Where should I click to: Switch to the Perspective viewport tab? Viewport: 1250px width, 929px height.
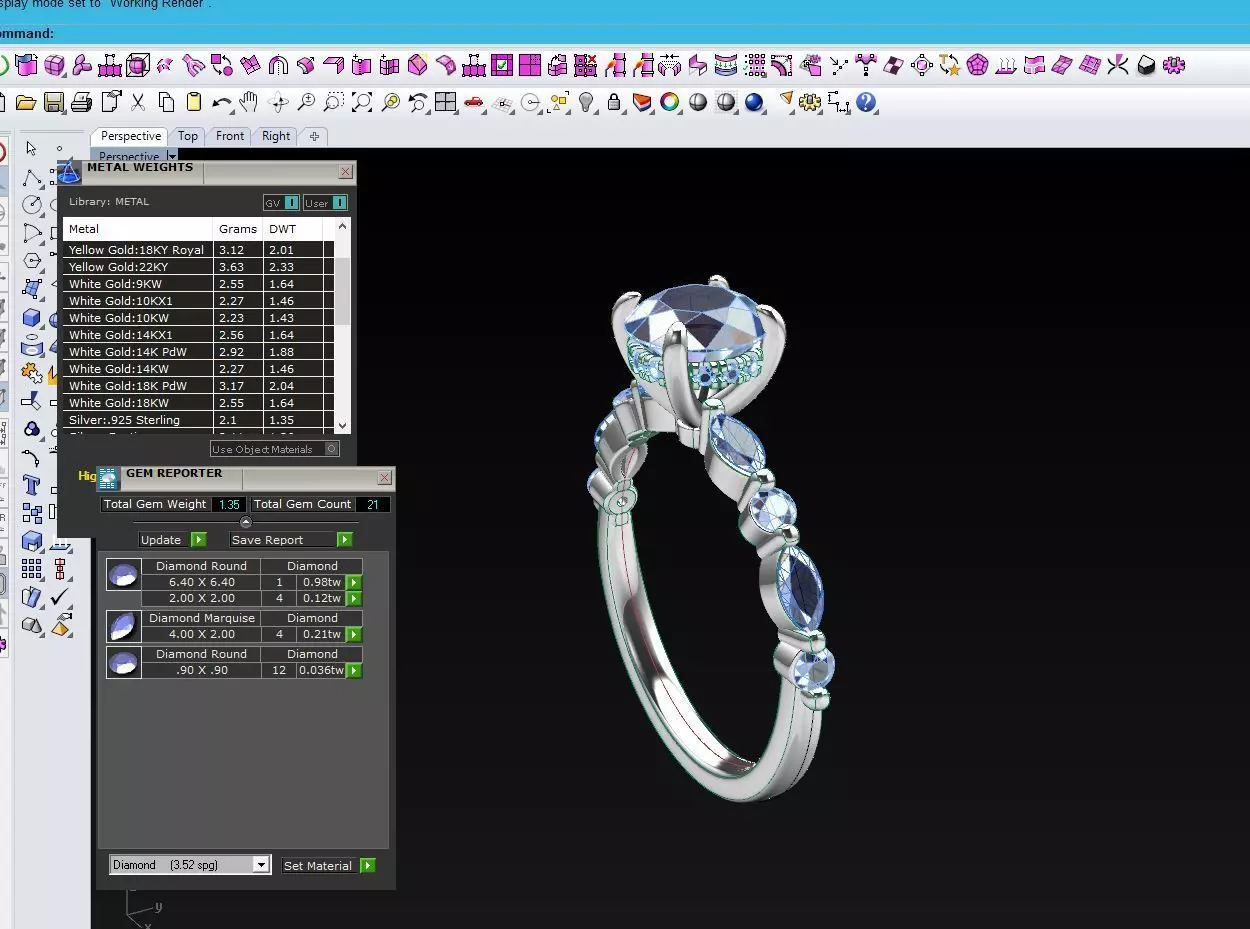[x=131, y=136]
